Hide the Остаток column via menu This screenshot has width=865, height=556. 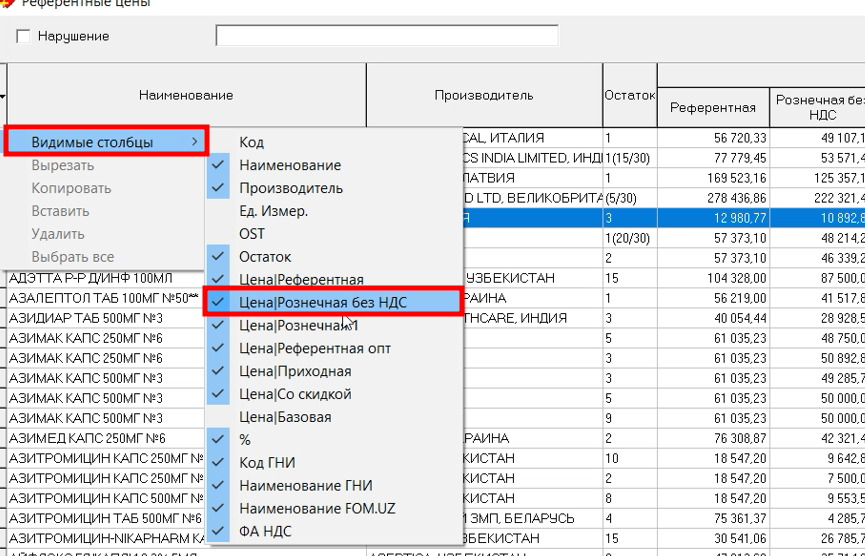pos(334,256)
